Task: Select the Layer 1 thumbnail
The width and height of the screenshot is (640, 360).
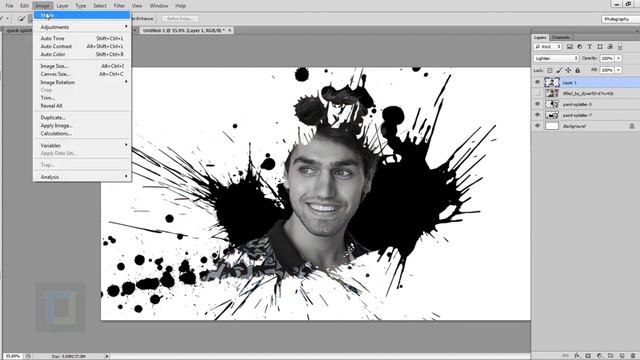Action: point(552,82)
